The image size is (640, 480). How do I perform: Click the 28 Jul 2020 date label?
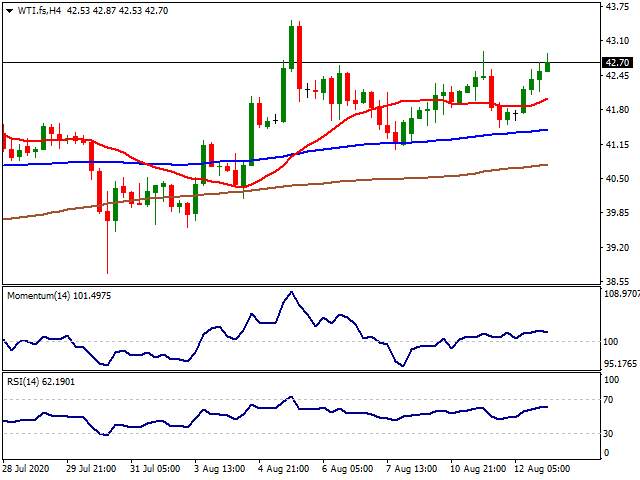[27, 469]
